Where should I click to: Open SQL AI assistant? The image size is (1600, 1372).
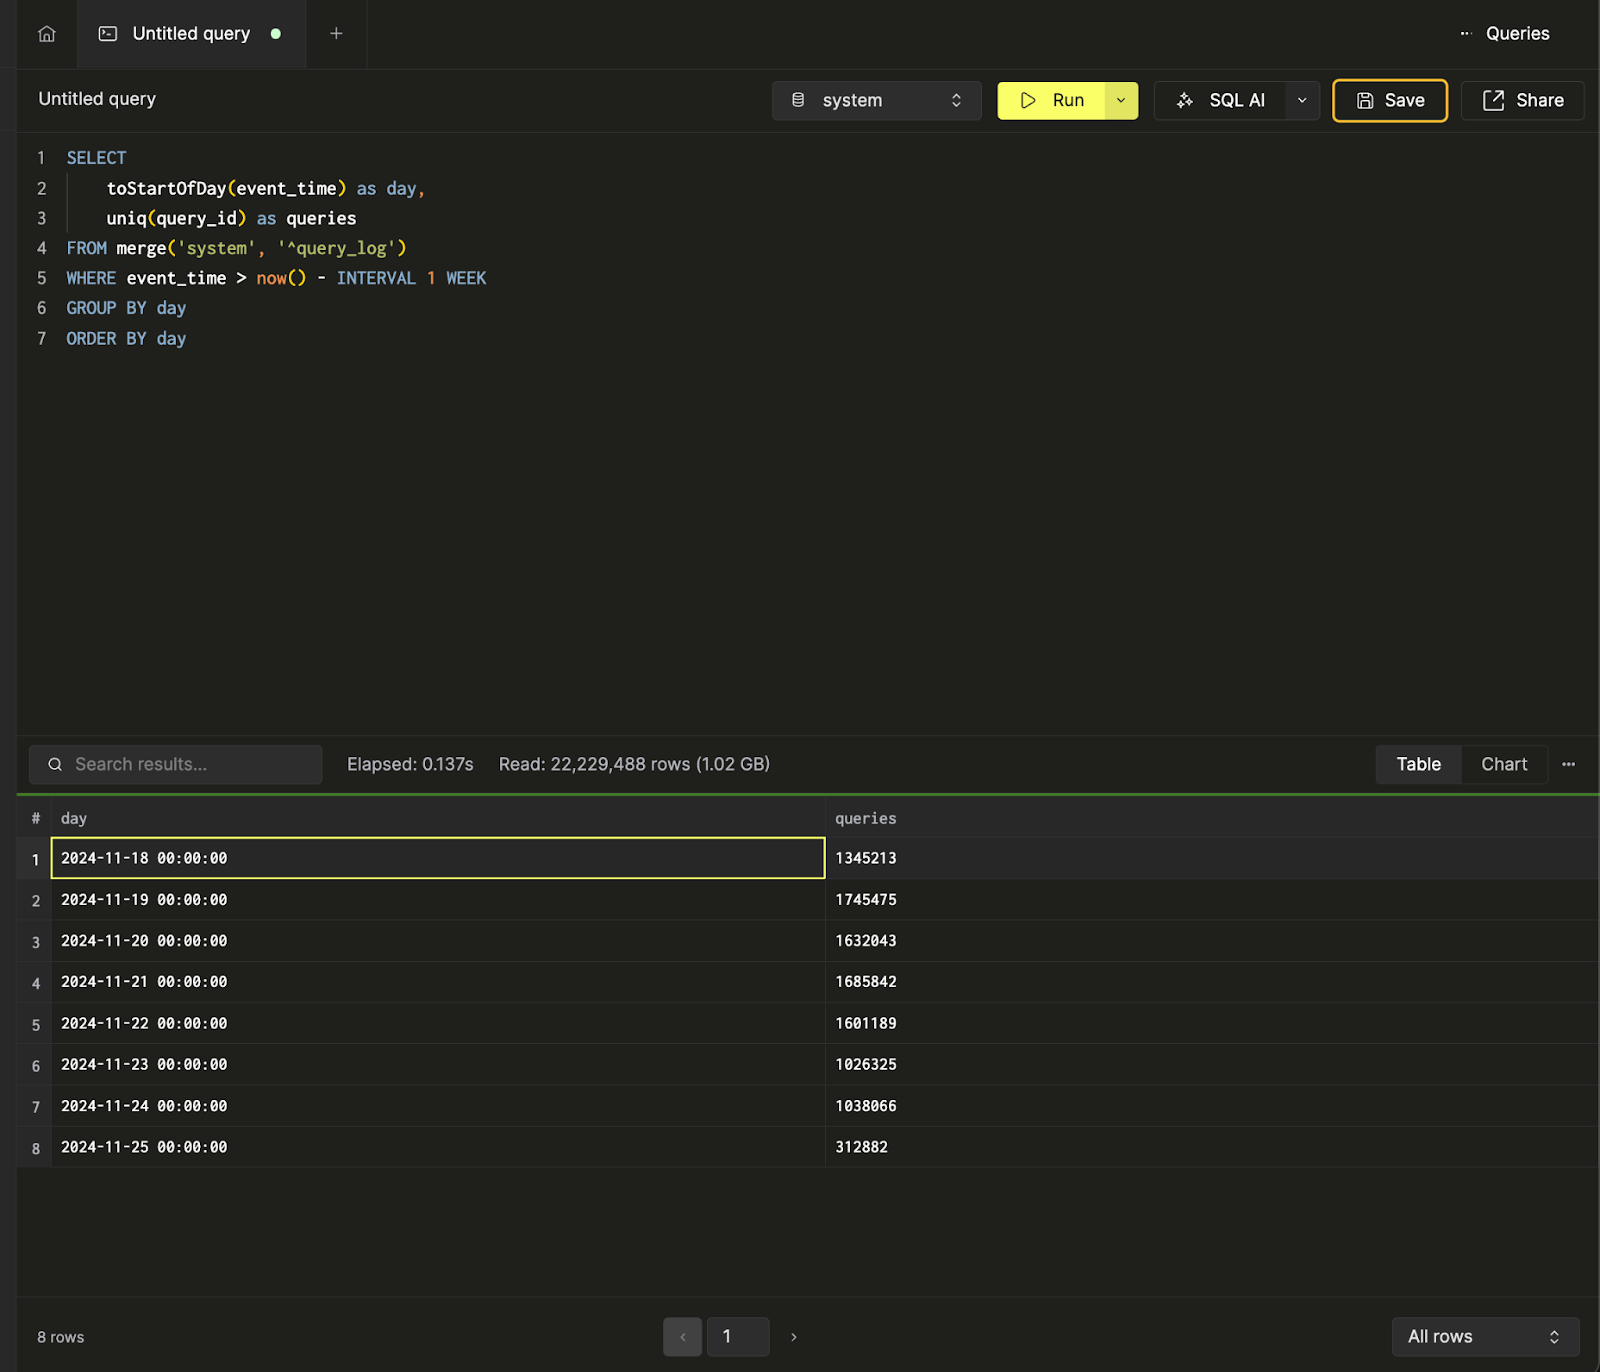[1225, 100]
